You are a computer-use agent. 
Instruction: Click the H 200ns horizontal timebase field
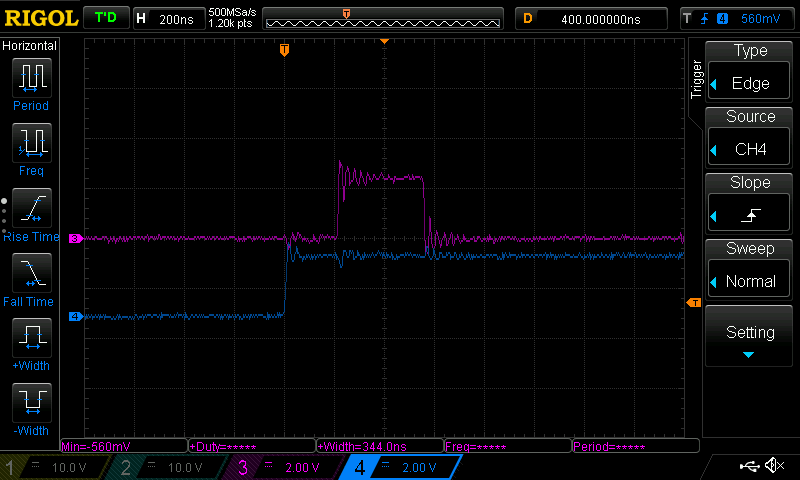coord(168,19)
